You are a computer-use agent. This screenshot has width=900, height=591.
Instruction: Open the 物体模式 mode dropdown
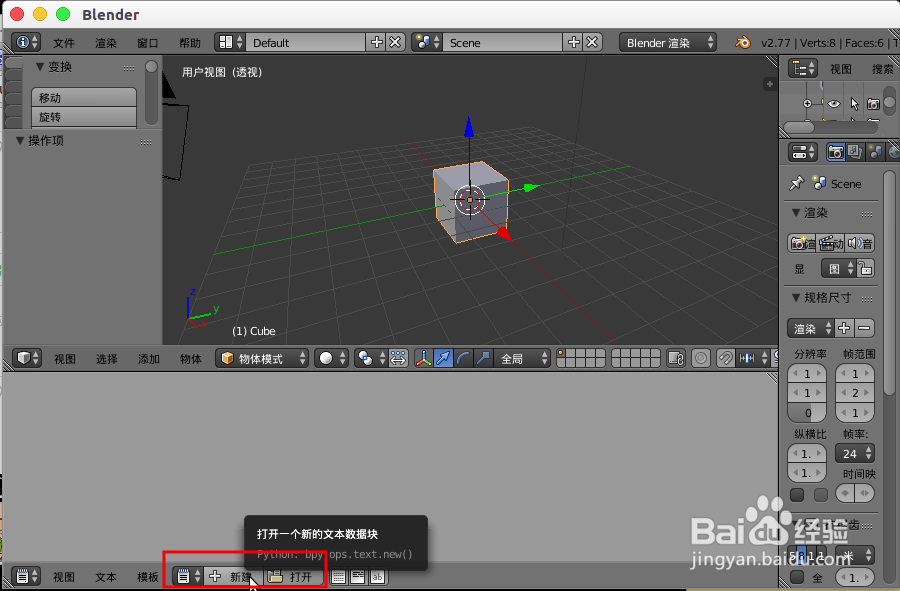(260, 358)
